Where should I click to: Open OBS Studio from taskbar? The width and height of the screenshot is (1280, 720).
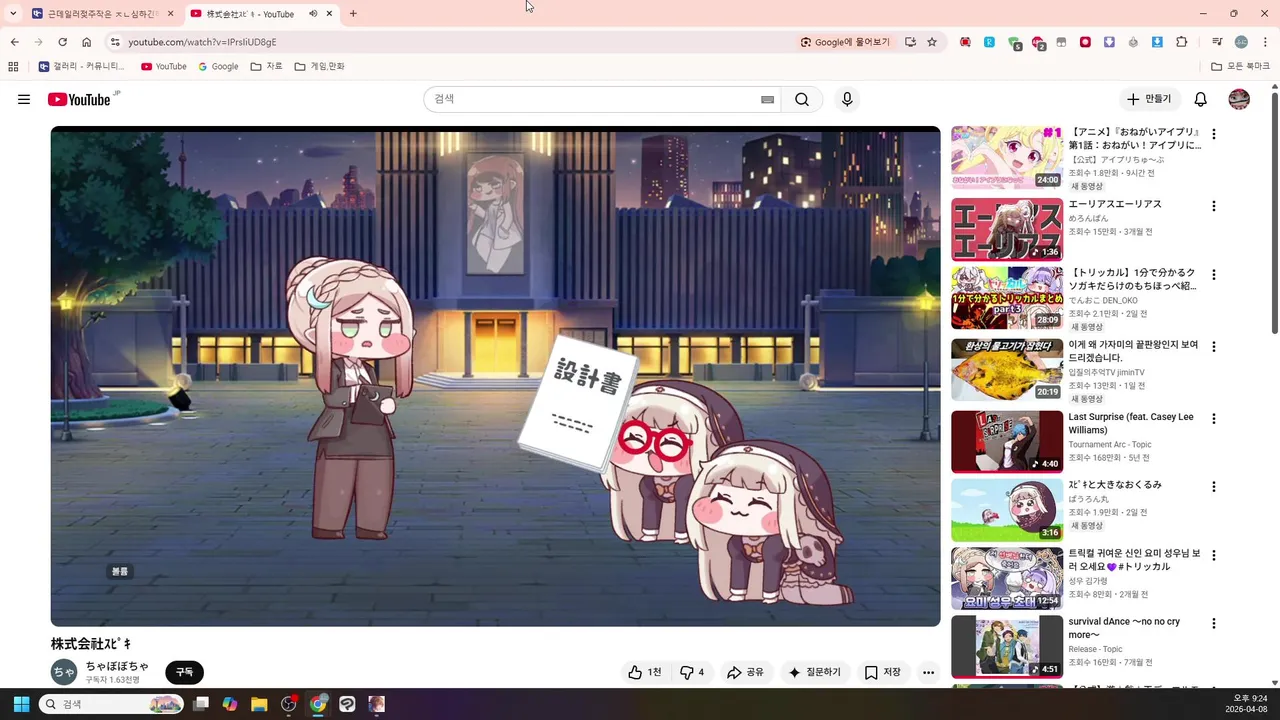(x=289, y=704)
